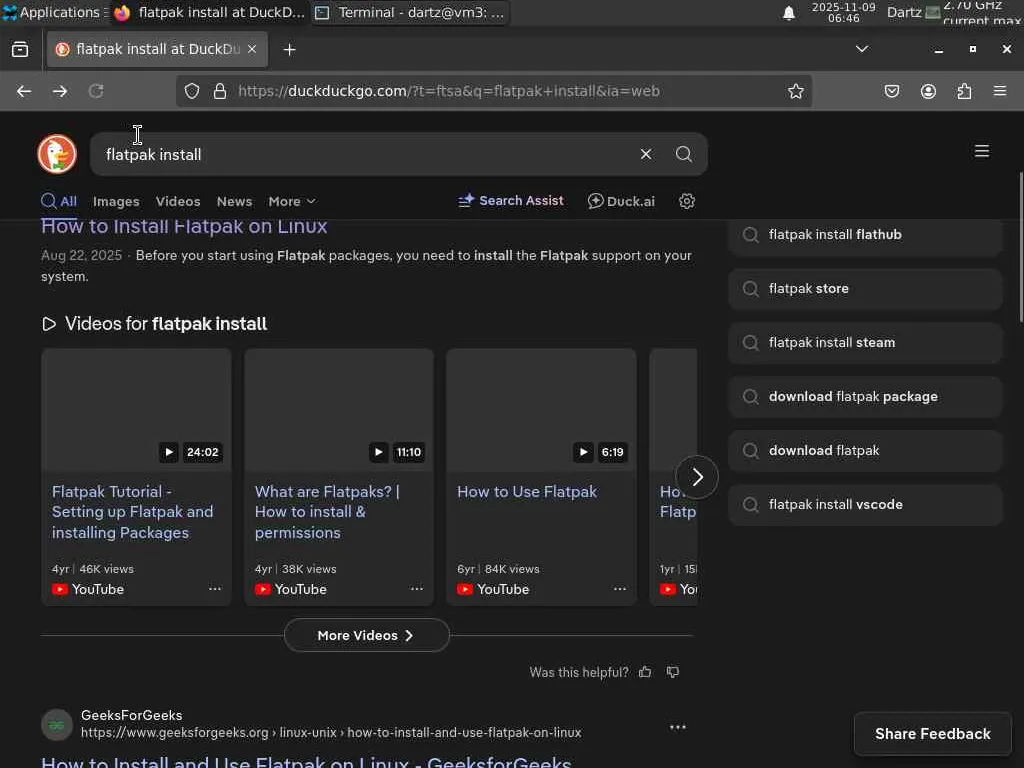
Task: Open the Pocket save icon
Action: [x=892, y=91]
